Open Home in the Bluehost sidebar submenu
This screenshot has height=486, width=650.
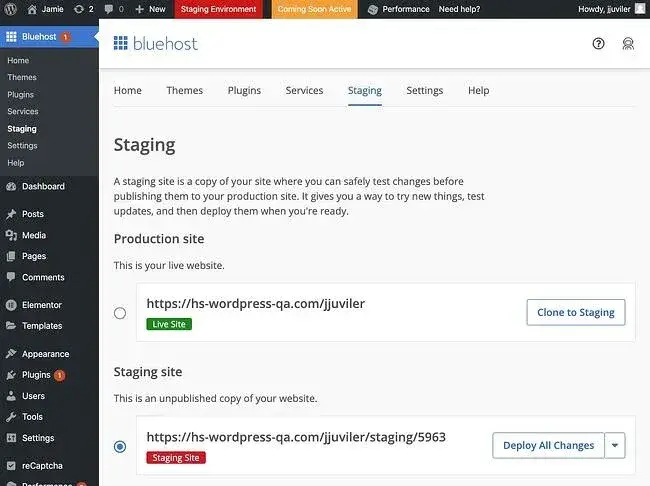pyautogui.click(x=18, y=61)
